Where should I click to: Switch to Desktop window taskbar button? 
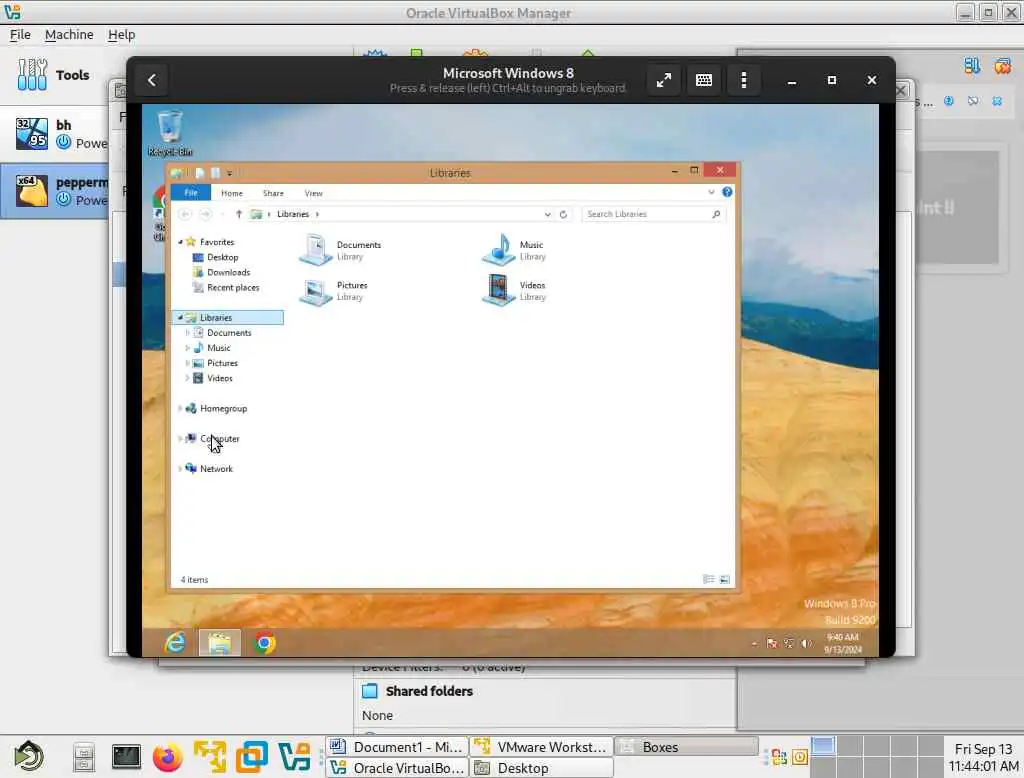coord(541,768)
